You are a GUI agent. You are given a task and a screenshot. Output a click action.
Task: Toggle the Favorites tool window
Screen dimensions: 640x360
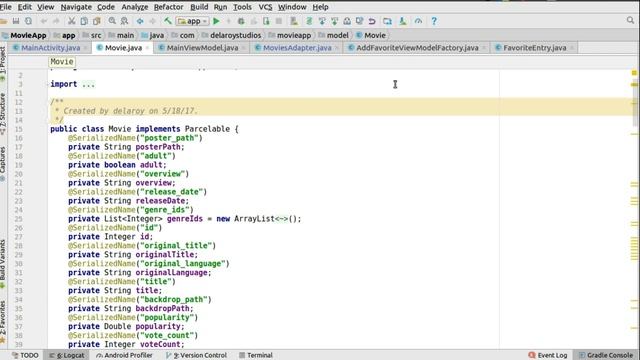(x=3, y=321)
